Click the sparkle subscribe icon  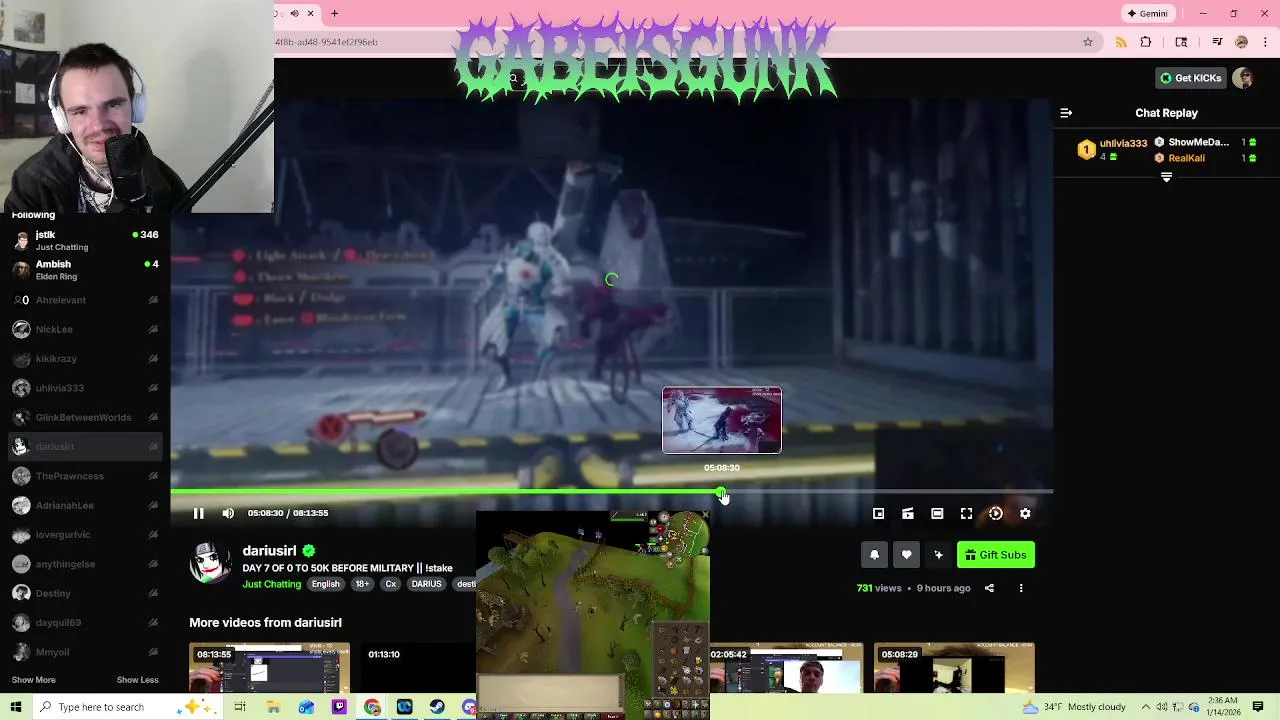coord(938,555)
